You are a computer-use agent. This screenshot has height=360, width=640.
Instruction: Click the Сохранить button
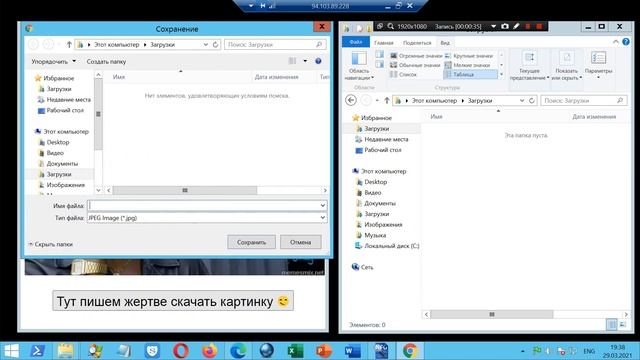tap(251, 242)
